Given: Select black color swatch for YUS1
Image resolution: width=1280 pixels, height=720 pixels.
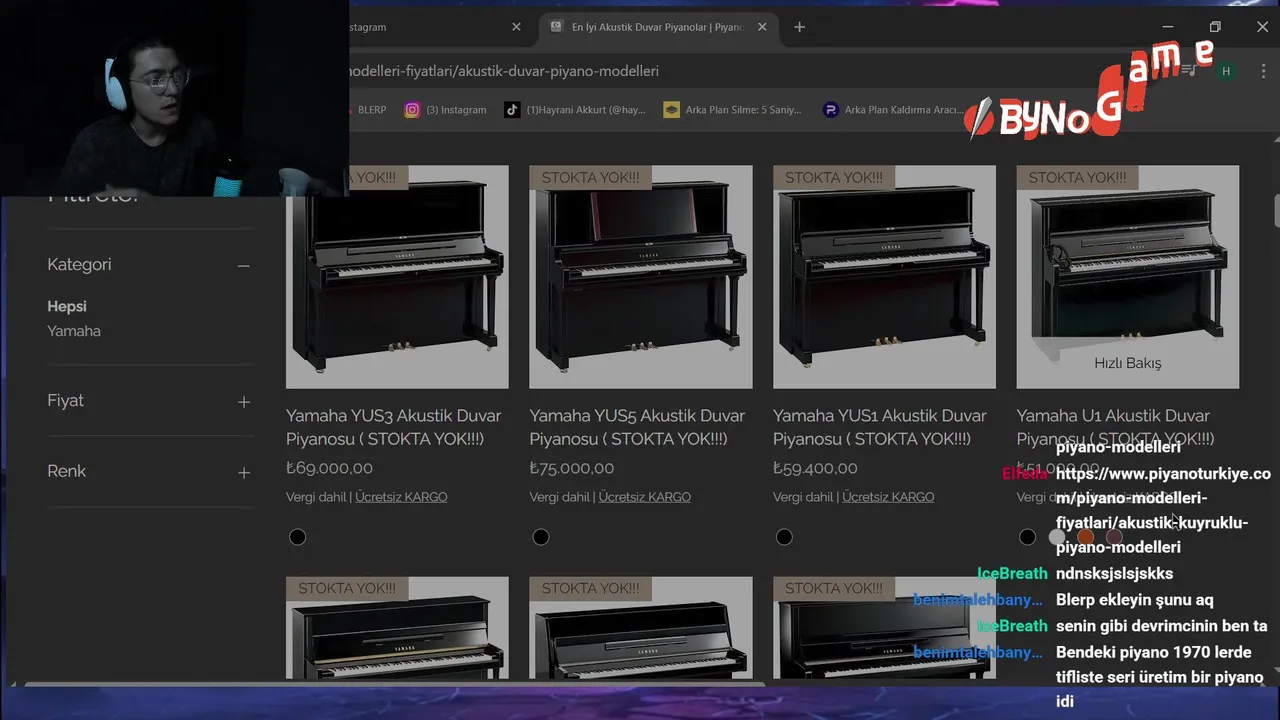Looking at the screenshot, I should coord(784,537).
